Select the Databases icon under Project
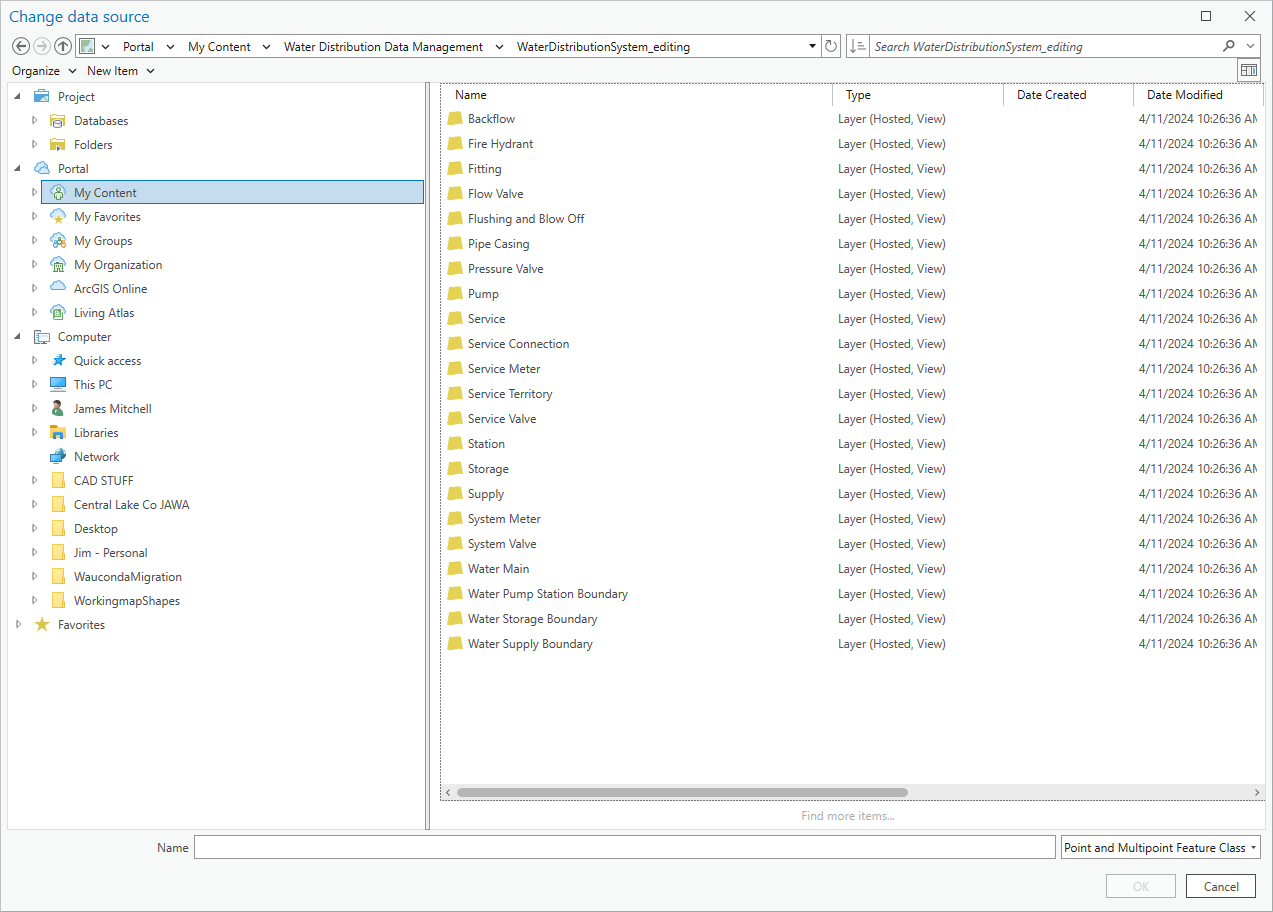The height and width of the screenshot is (912, 1273). [58, 121]
